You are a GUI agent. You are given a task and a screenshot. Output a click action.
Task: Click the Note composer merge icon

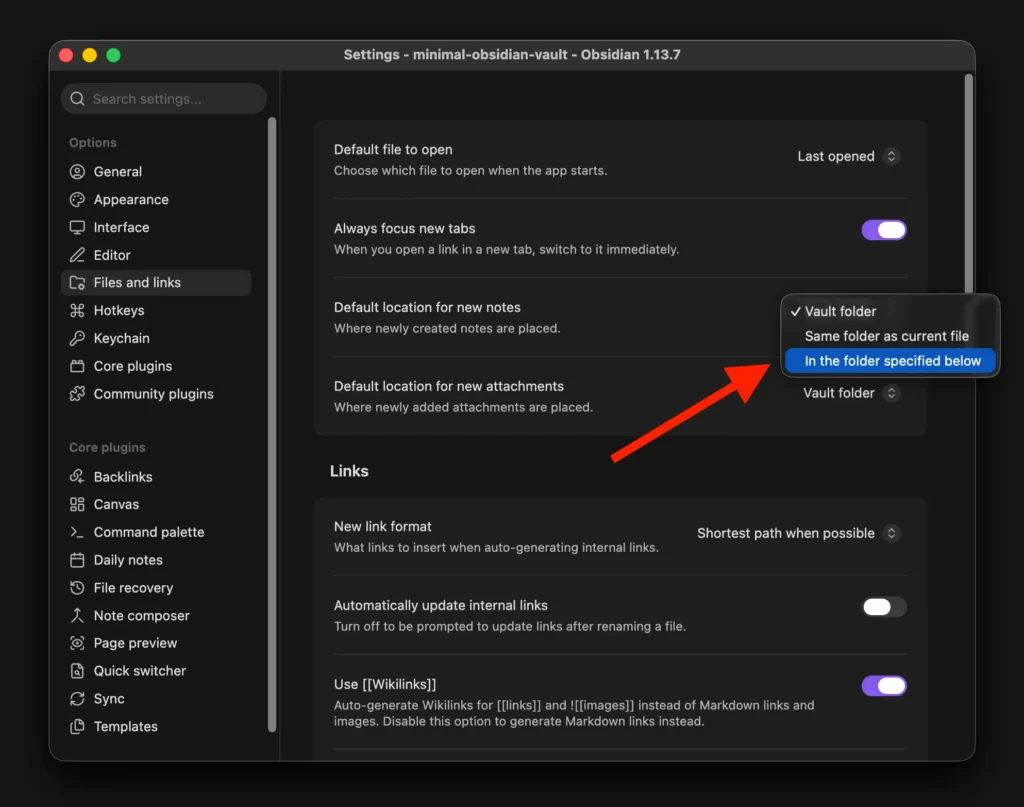click(x=77, y=616)
